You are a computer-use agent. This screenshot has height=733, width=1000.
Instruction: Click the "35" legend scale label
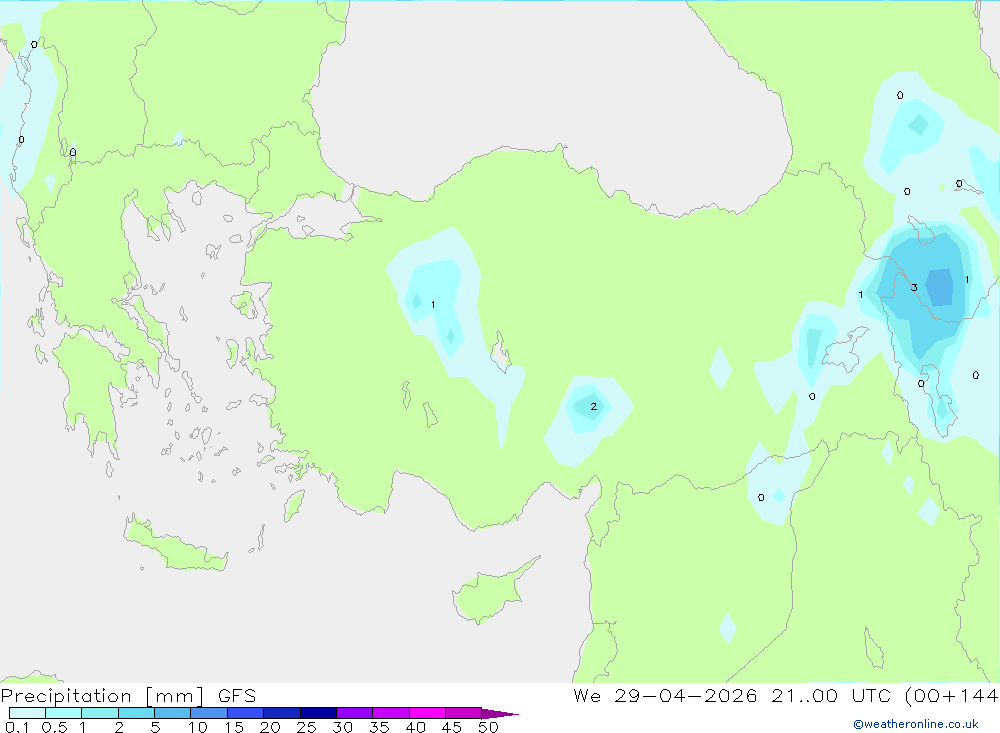(379, 727)
